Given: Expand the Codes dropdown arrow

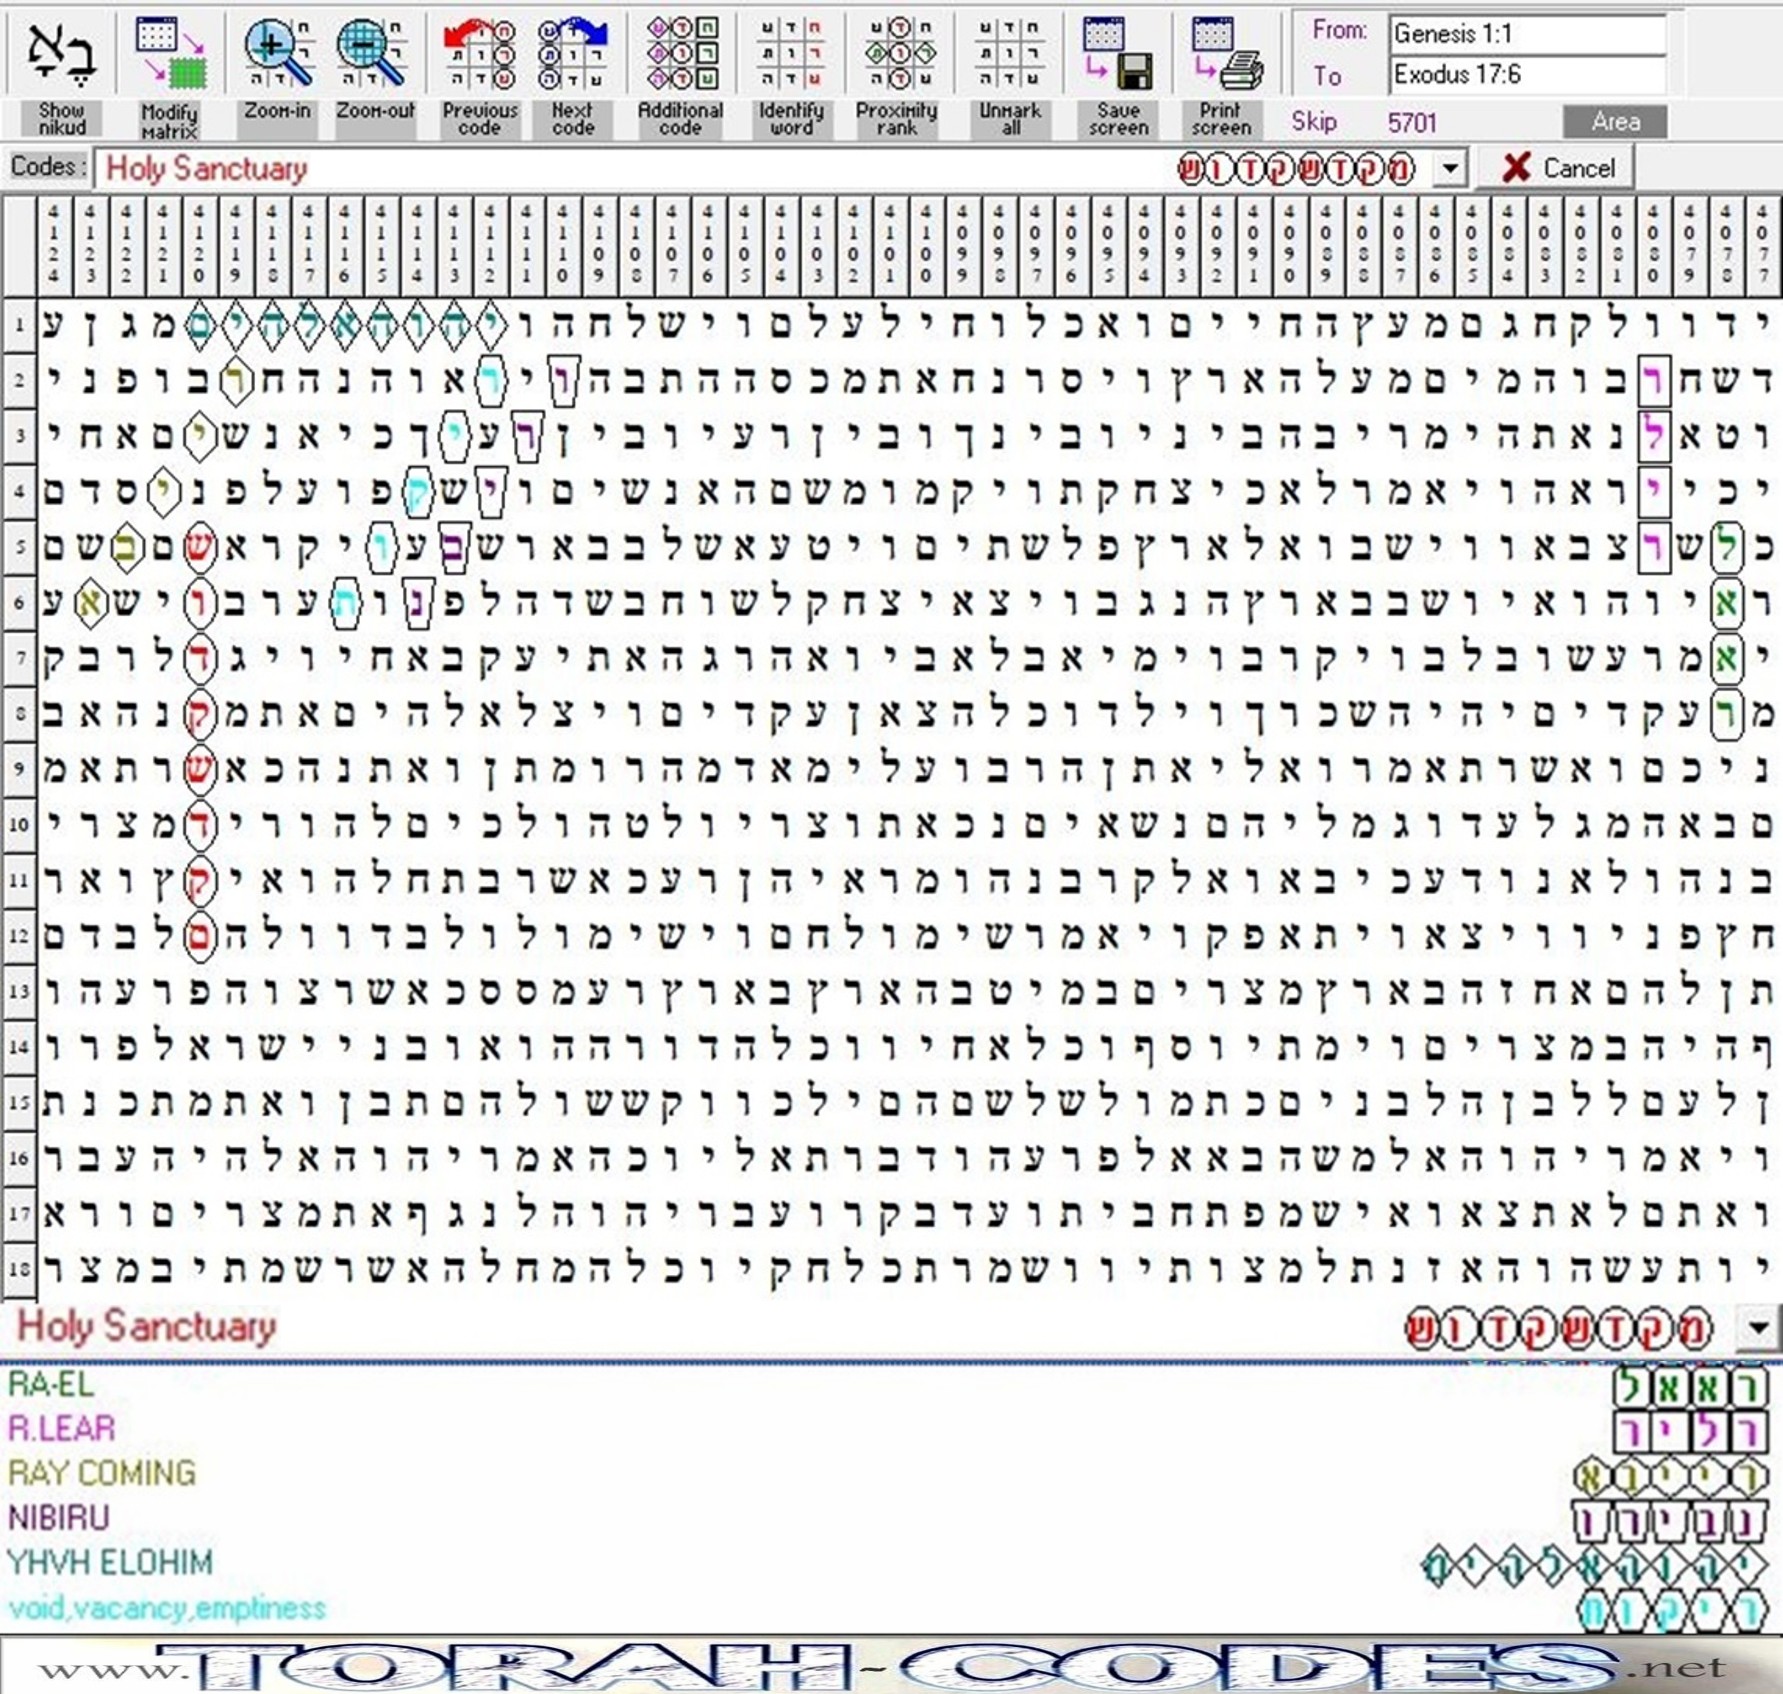Looking at the screenshot, I should click(1451, 168).
